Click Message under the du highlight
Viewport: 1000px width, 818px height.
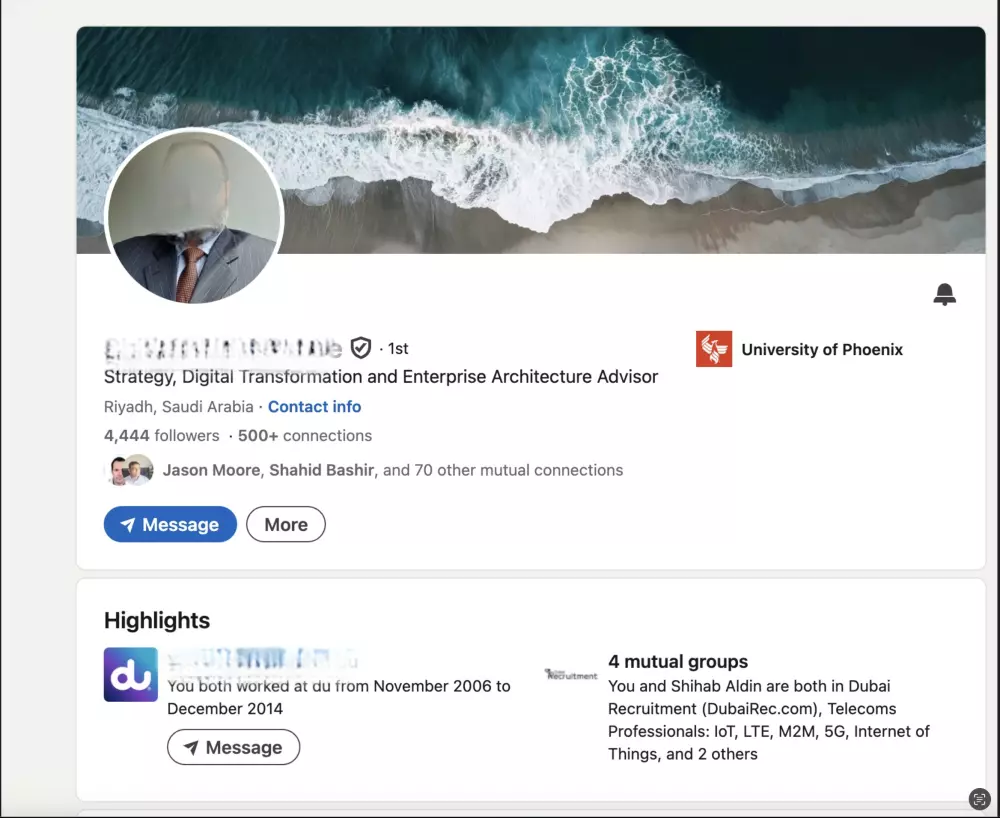pos(233,747)
